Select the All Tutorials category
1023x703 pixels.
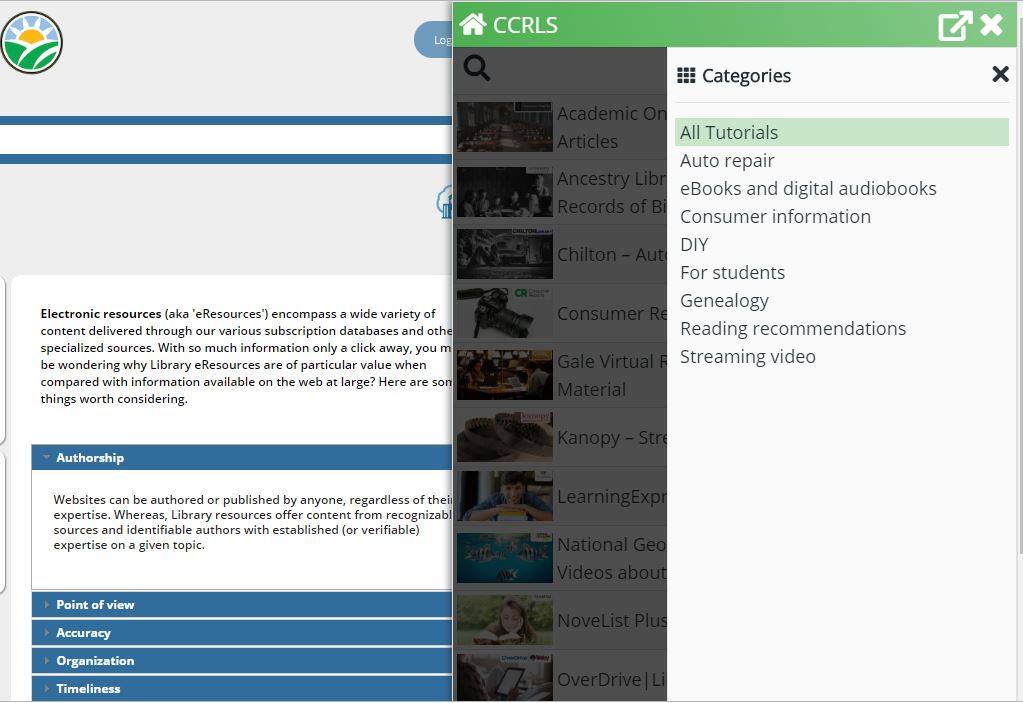point(842,132)
